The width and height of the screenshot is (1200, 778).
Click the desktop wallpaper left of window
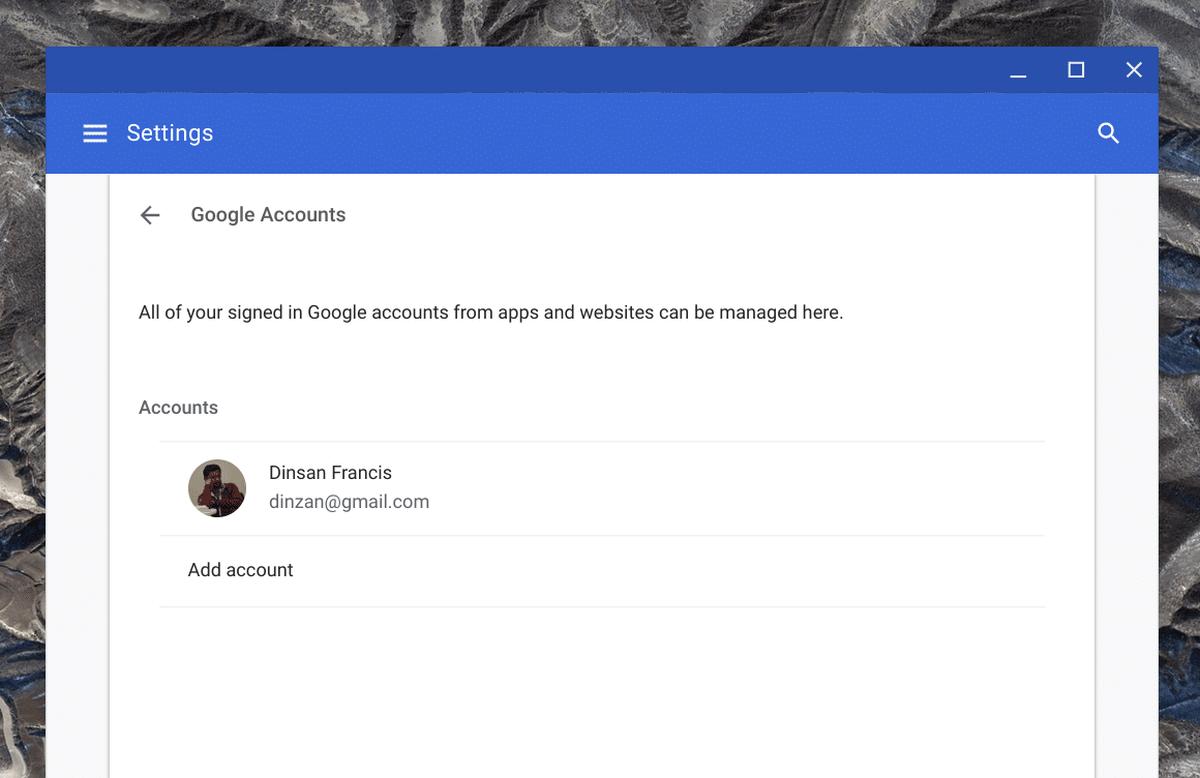coord(22,400)
